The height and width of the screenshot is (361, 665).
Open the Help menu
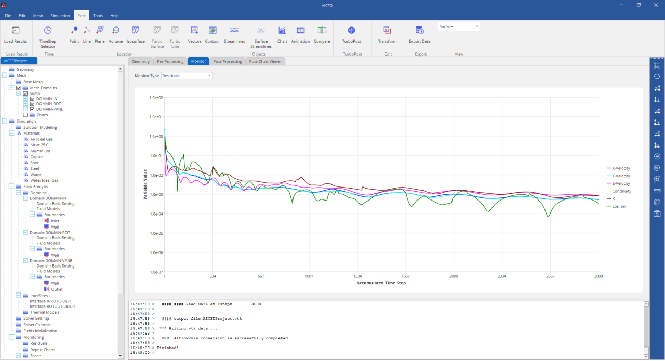pyautogui.click(x=114, y=16)
